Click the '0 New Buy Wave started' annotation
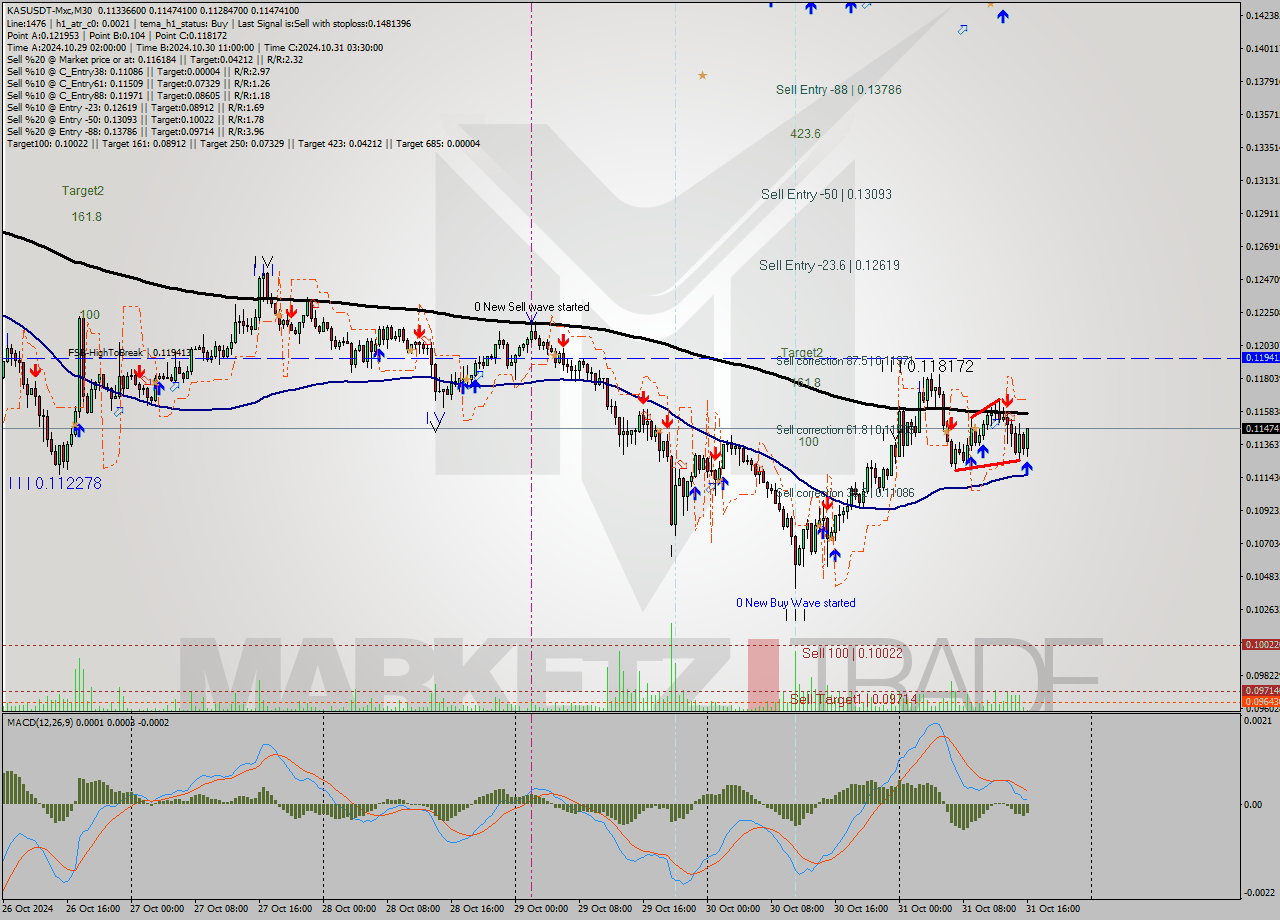Image resolution: width=1280 pixels, height=920 pixels. coord(795,603)
